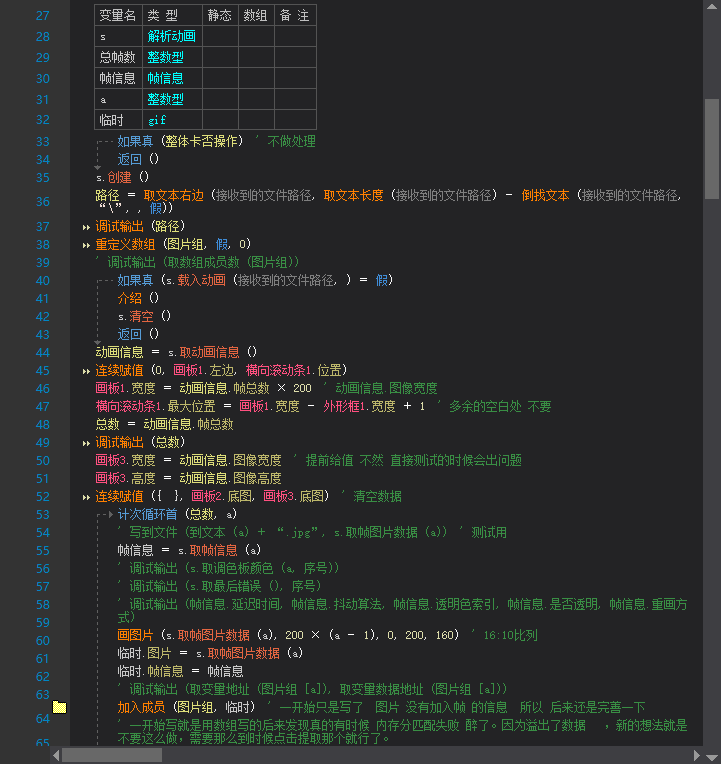This screenshot has height=764, width=721.
Task: Click 画图片 function call line
Action: click(288, 635)
